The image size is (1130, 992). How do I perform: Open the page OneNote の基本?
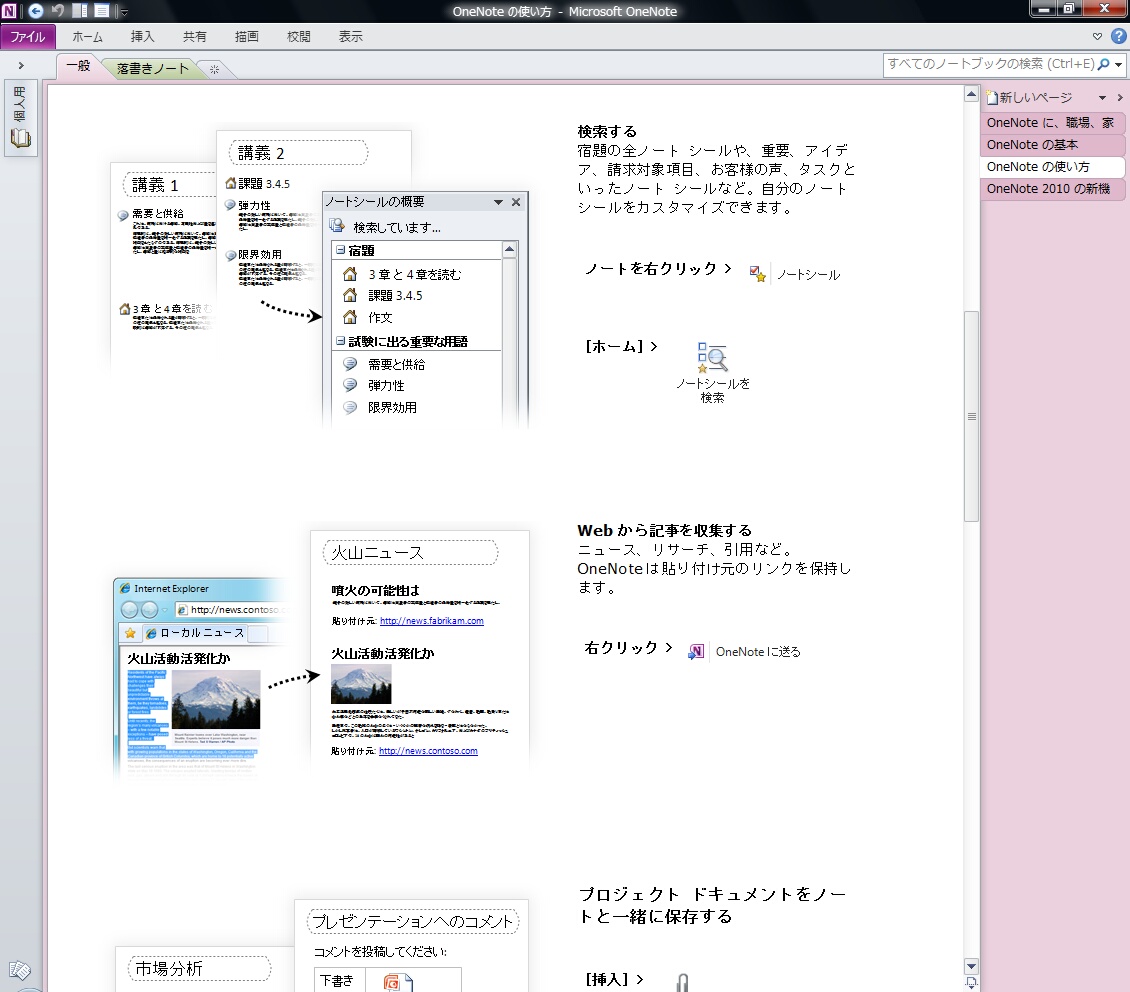click(1051, 145)
